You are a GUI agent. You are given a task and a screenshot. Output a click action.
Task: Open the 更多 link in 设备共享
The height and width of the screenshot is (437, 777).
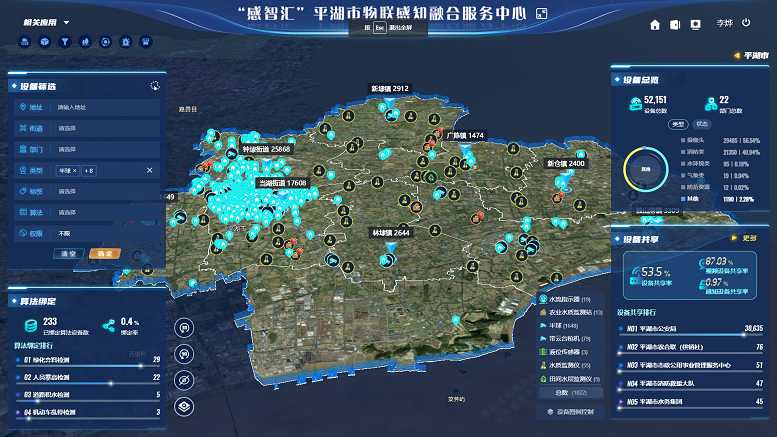click(745, 238)
